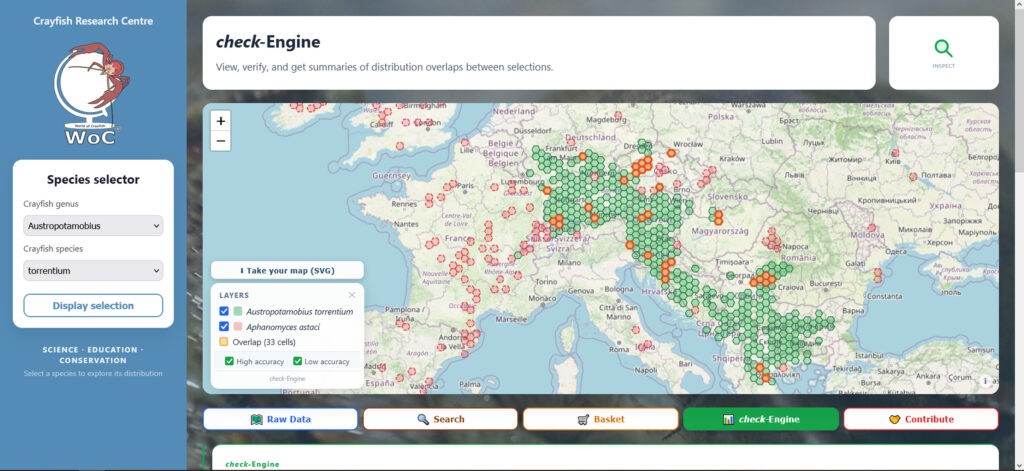Viewport: 1024px width, 471px height.
Task: Click the heart icon on Contribute
Action: 894,419
